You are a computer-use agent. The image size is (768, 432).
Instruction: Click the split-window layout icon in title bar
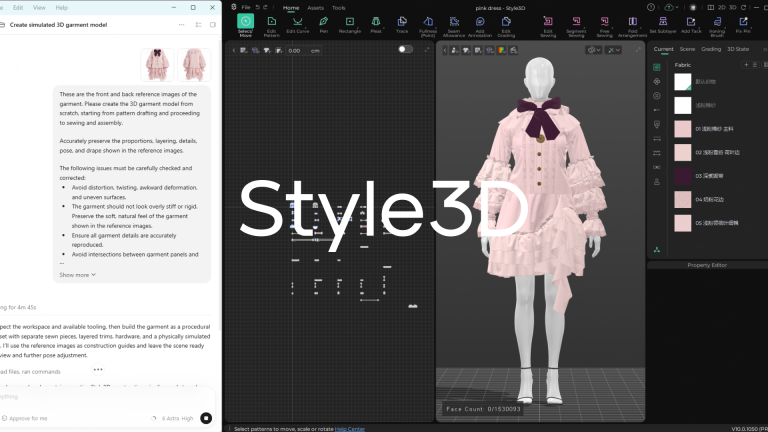pyautogui.click(x=711, y=7)
